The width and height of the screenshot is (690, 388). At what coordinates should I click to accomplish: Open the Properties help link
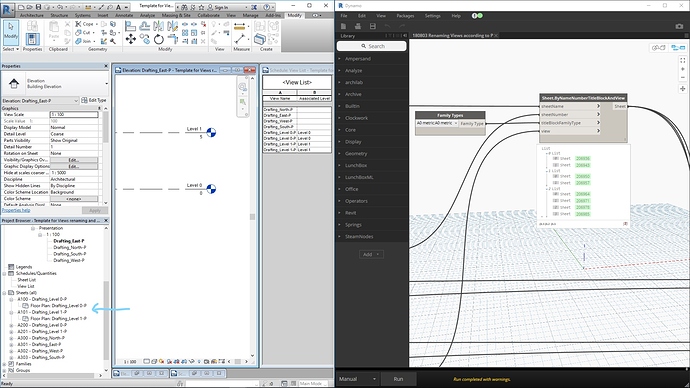click(16, 210)
